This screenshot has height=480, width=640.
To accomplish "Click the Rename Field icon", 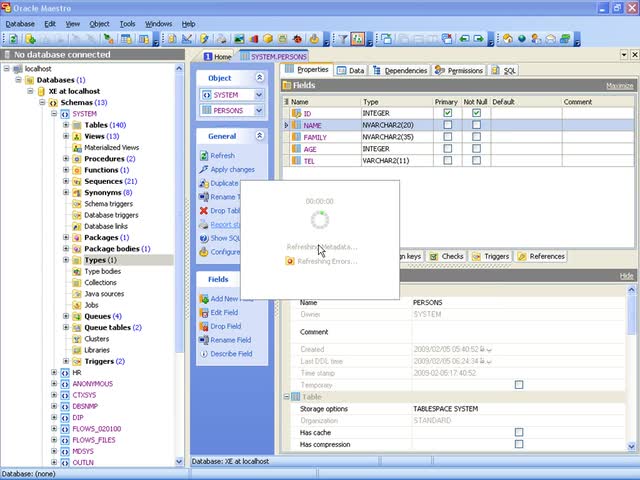I will point(204,340).
